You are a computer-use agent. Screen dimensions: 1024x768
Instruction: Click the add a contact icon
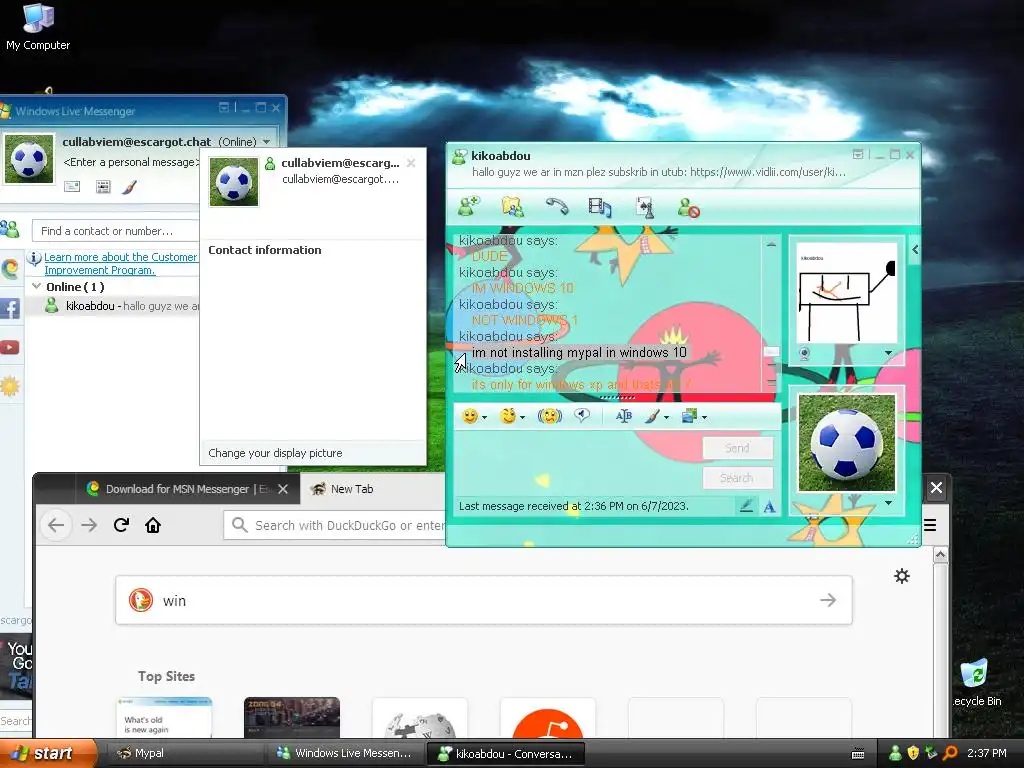coord(10,229)
